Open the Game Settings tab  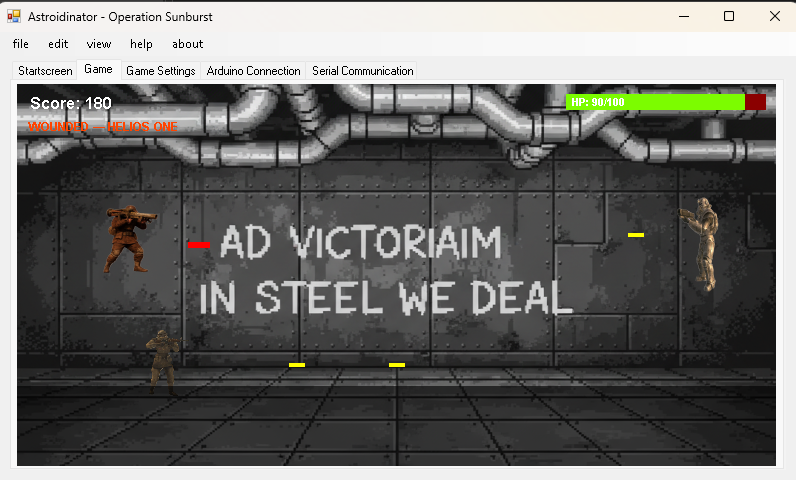(x=160, y=71)
